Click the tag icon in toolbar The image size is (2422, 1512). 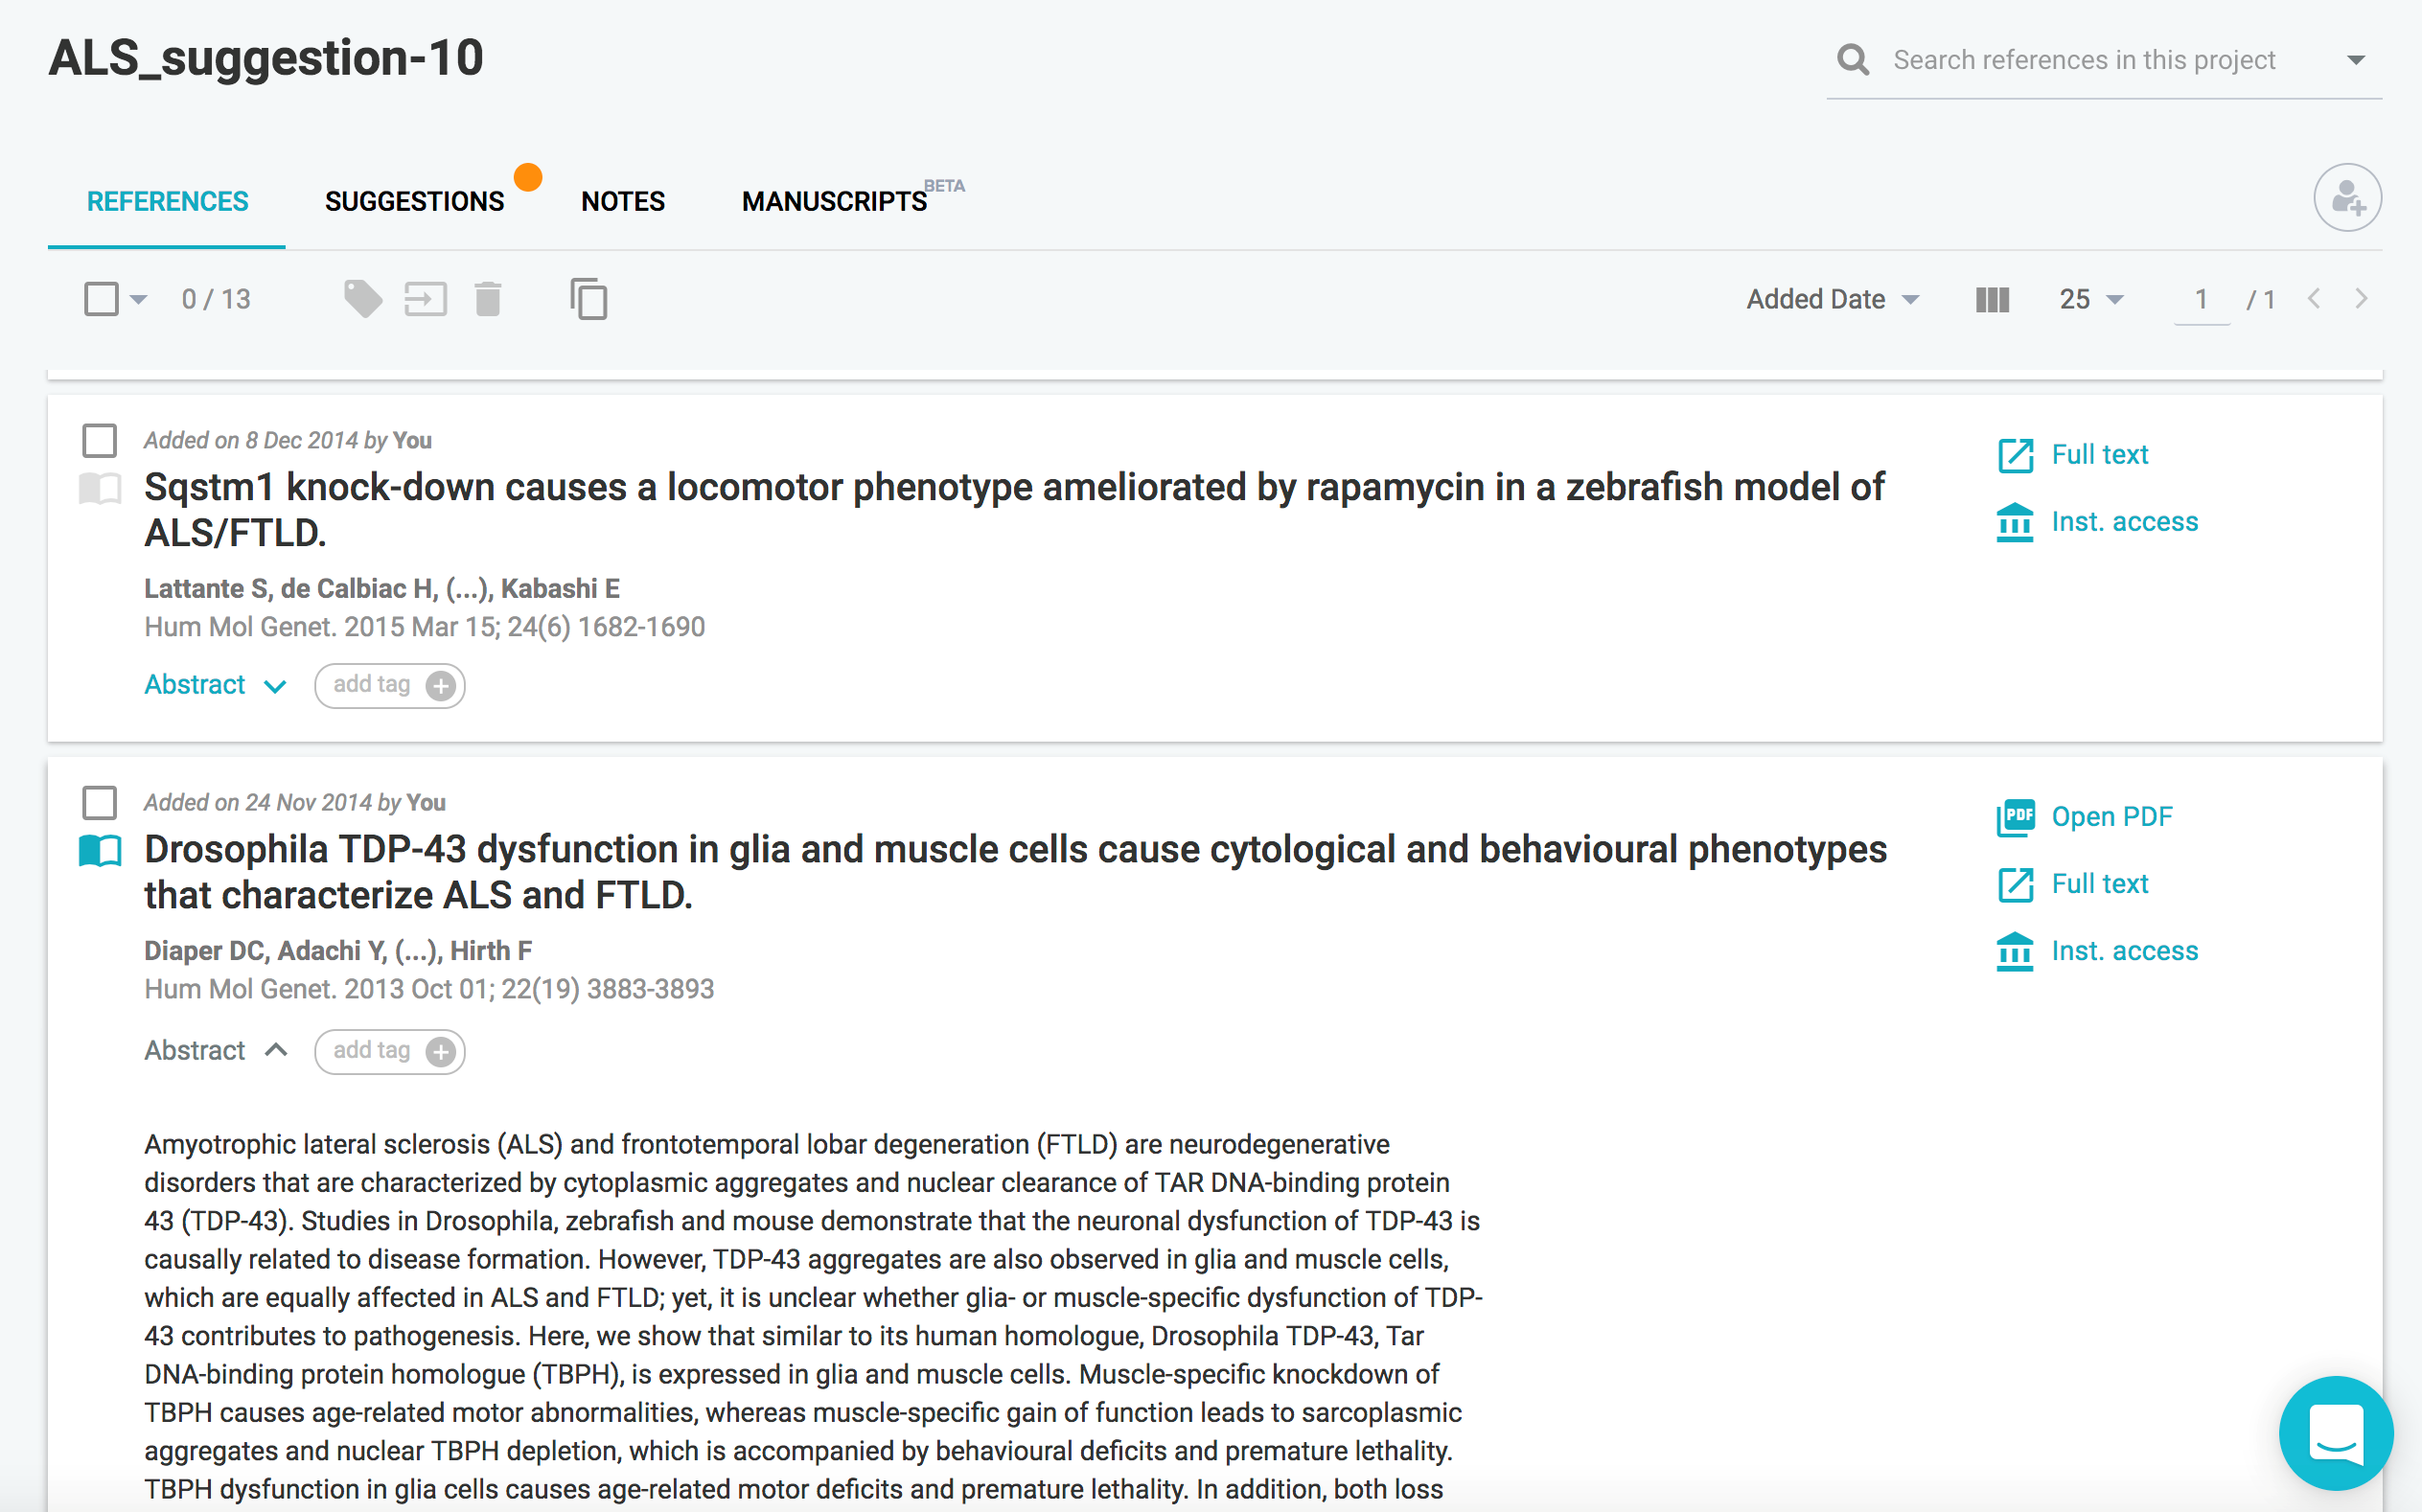tap(362, 299)
